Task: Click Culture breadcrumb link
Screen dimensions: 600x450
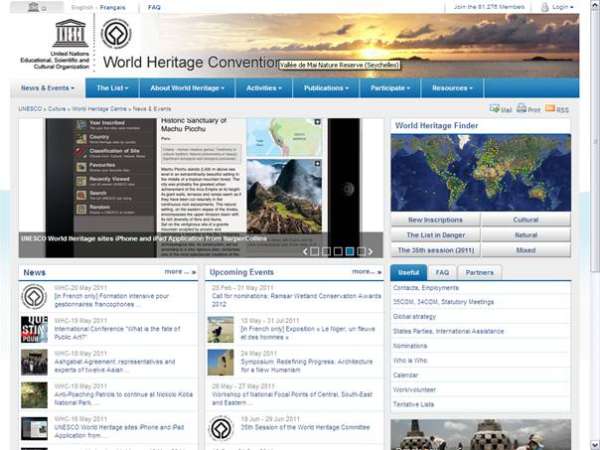Action: (57, 109)
